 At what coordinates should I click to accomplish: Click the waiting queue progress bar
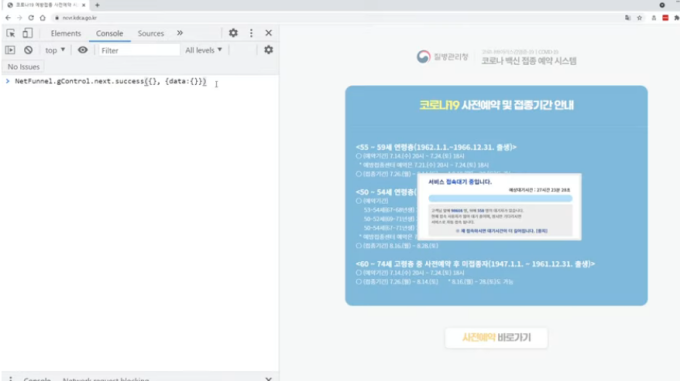pos(500,199)
